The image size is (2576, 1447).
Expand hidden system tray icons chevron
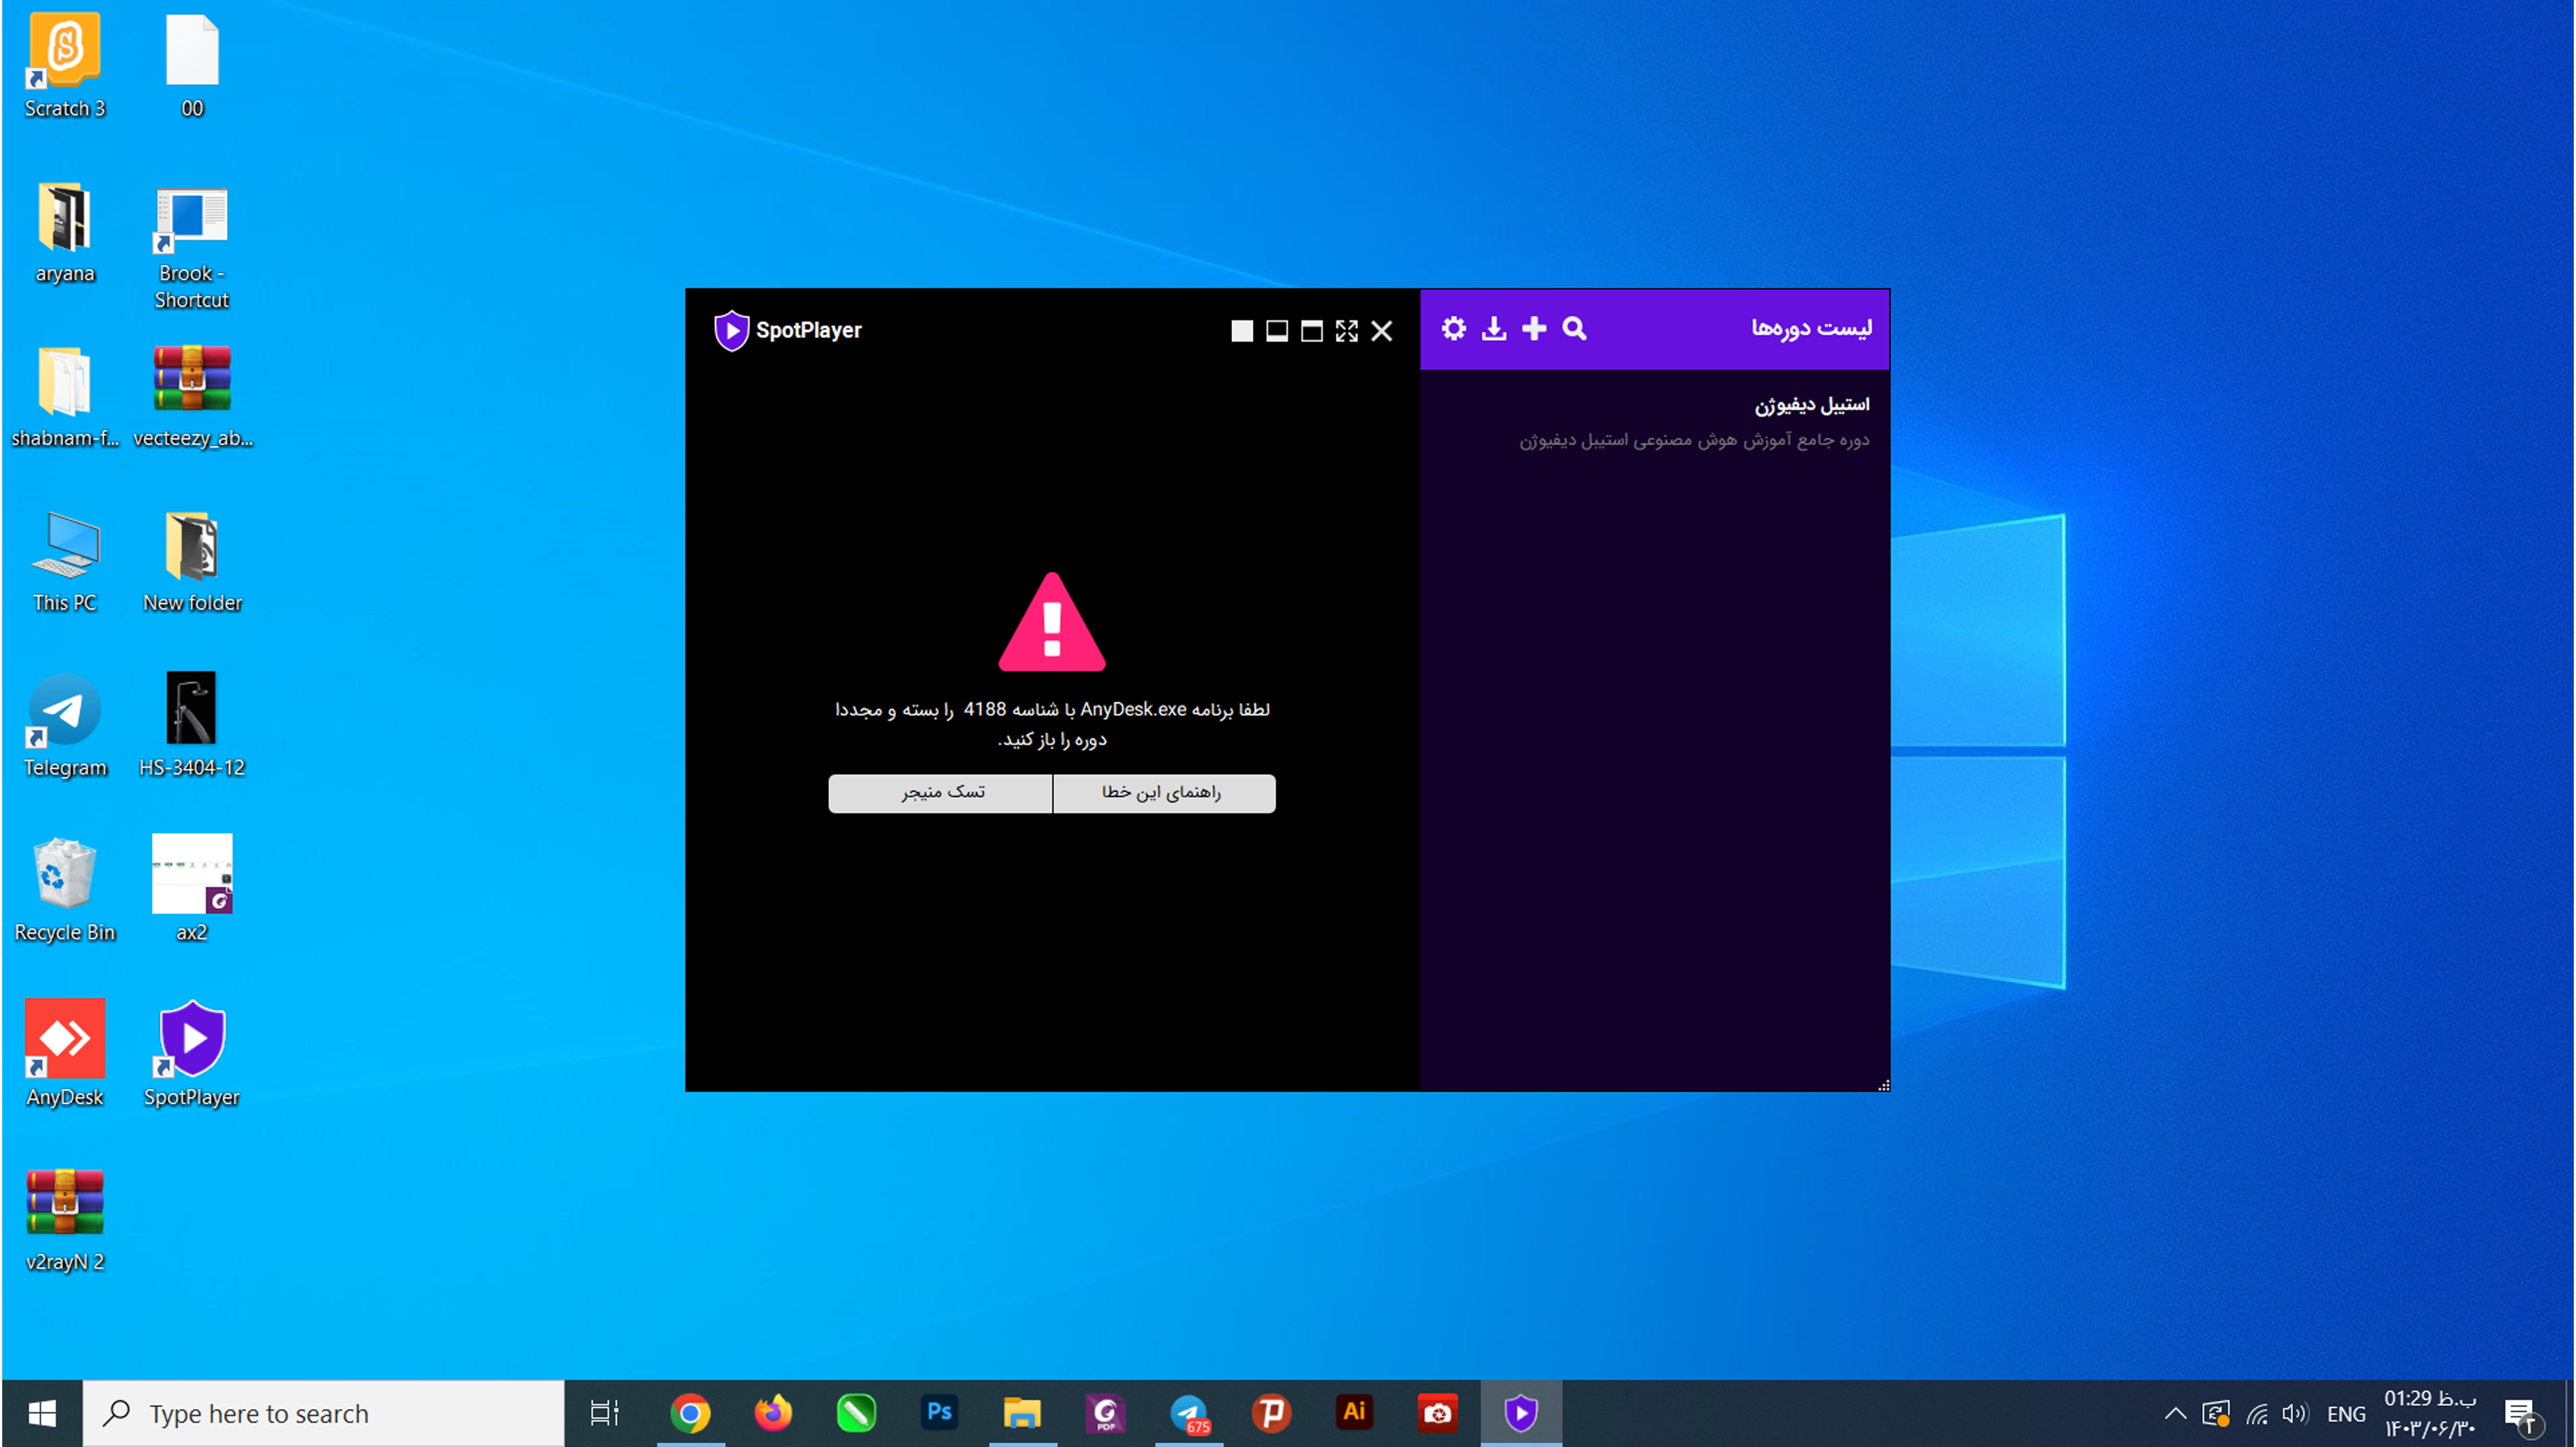[x=2174, y=1413]
